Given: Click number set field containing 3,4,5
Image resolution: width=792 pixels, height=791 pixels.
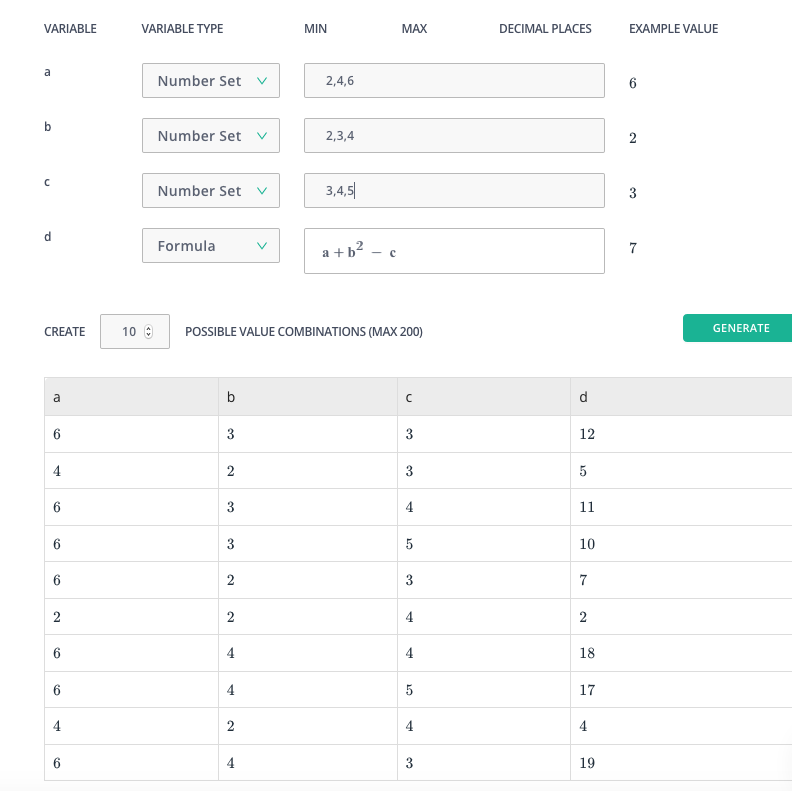Looking at the screenshot, I should click(x=454, y=190).
